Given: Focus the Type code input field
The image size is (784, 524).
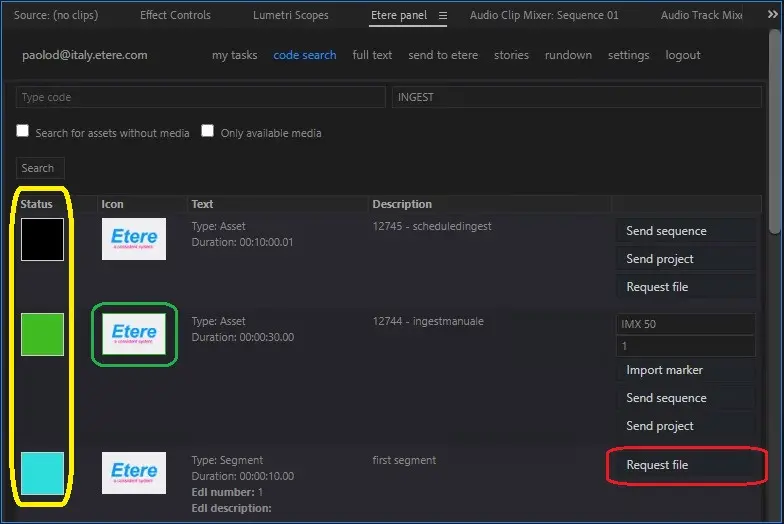Looking at the screenshot, I should pos(200,97).
